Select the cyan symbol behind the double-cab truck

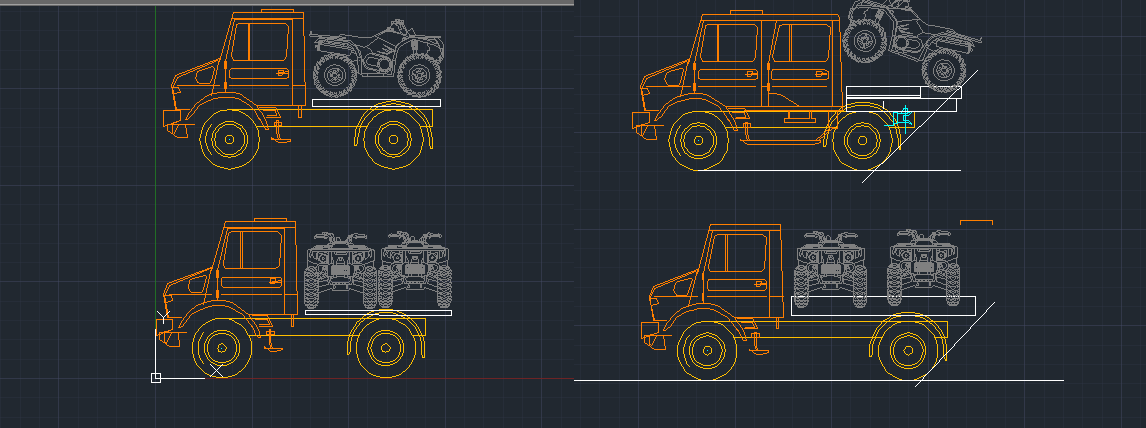click(x=900, y=119)
